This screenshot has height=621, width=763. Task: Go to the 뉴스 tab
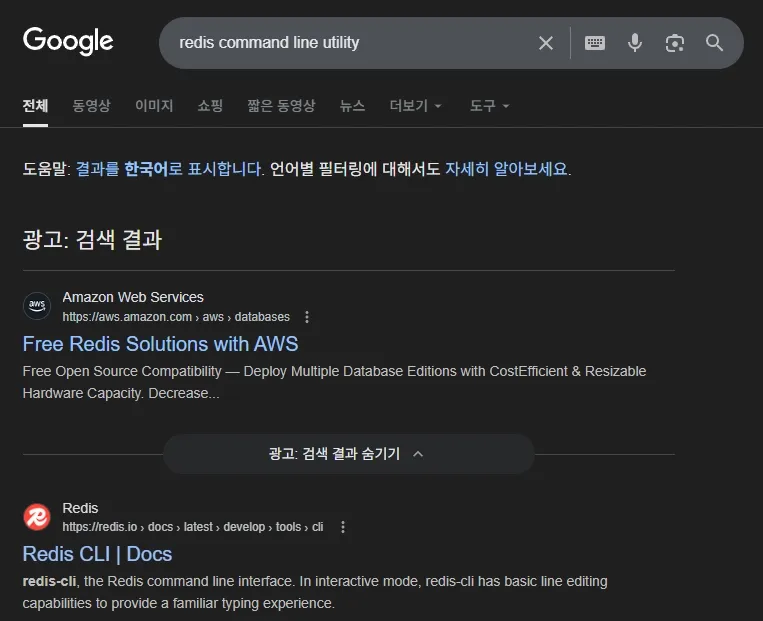(352, 106)
